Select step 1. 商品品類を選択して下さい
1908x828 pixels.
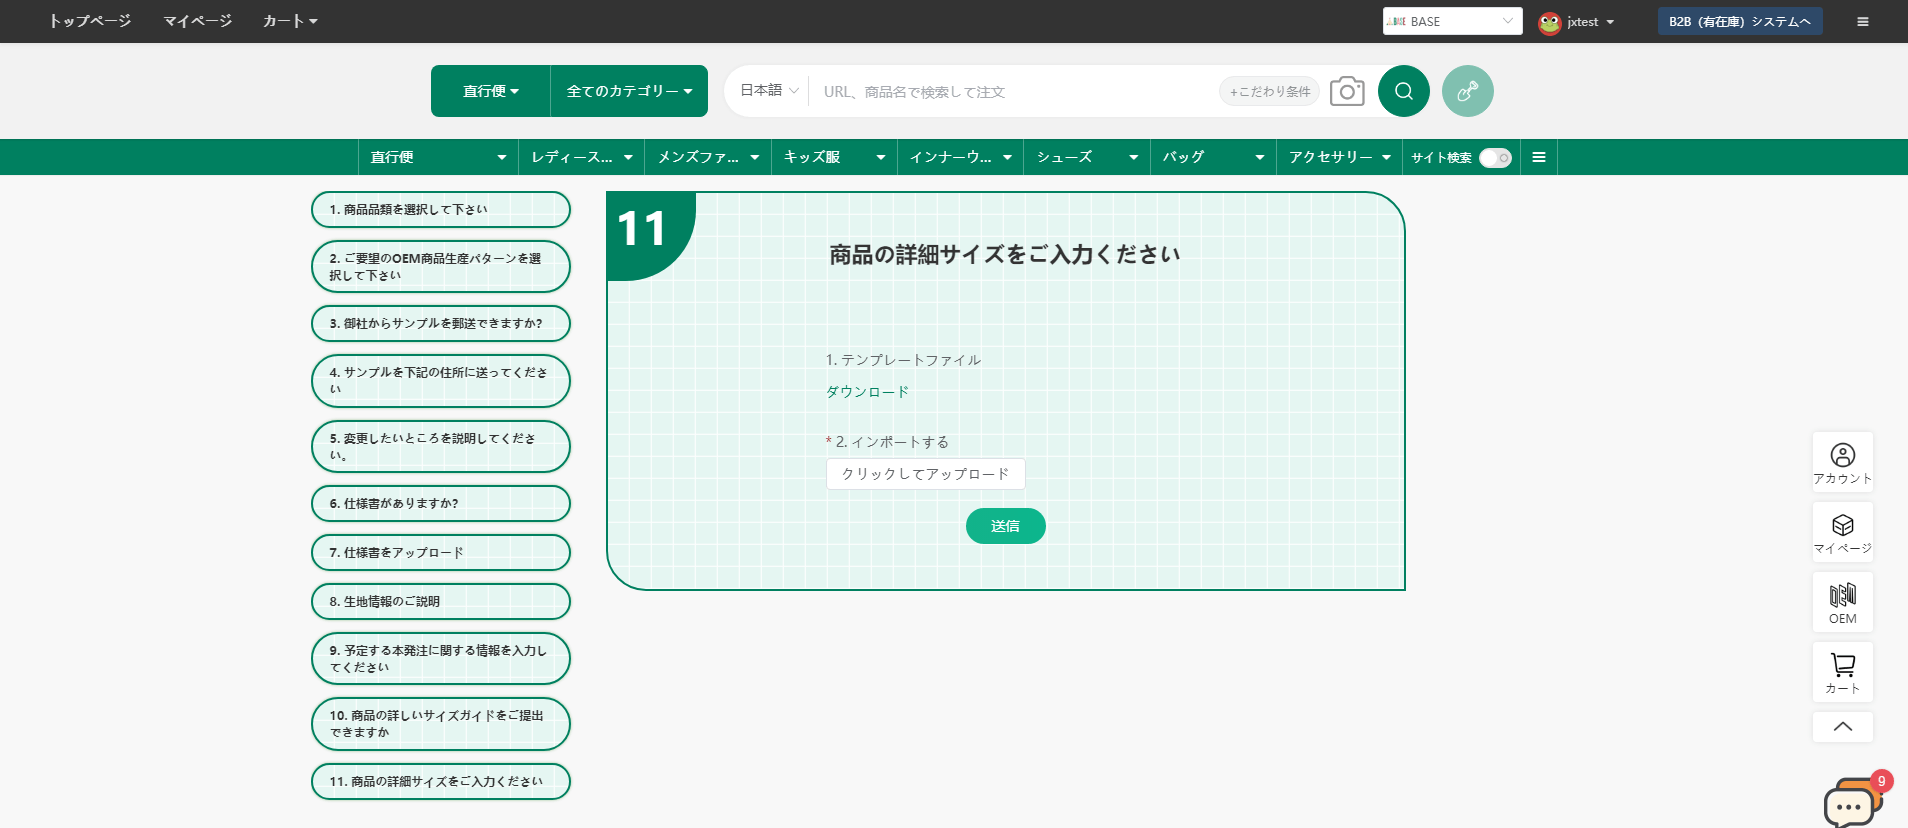click(x=441, y=210)
